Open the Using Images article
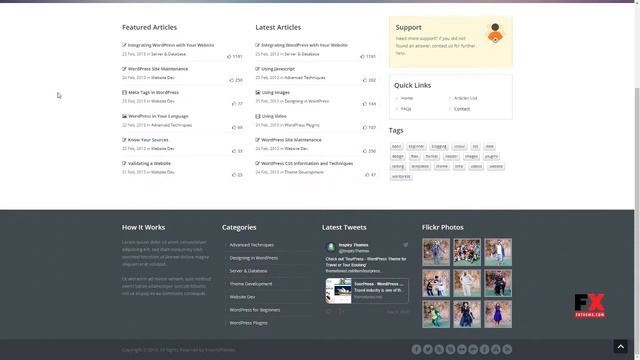 tap(276, 93)
